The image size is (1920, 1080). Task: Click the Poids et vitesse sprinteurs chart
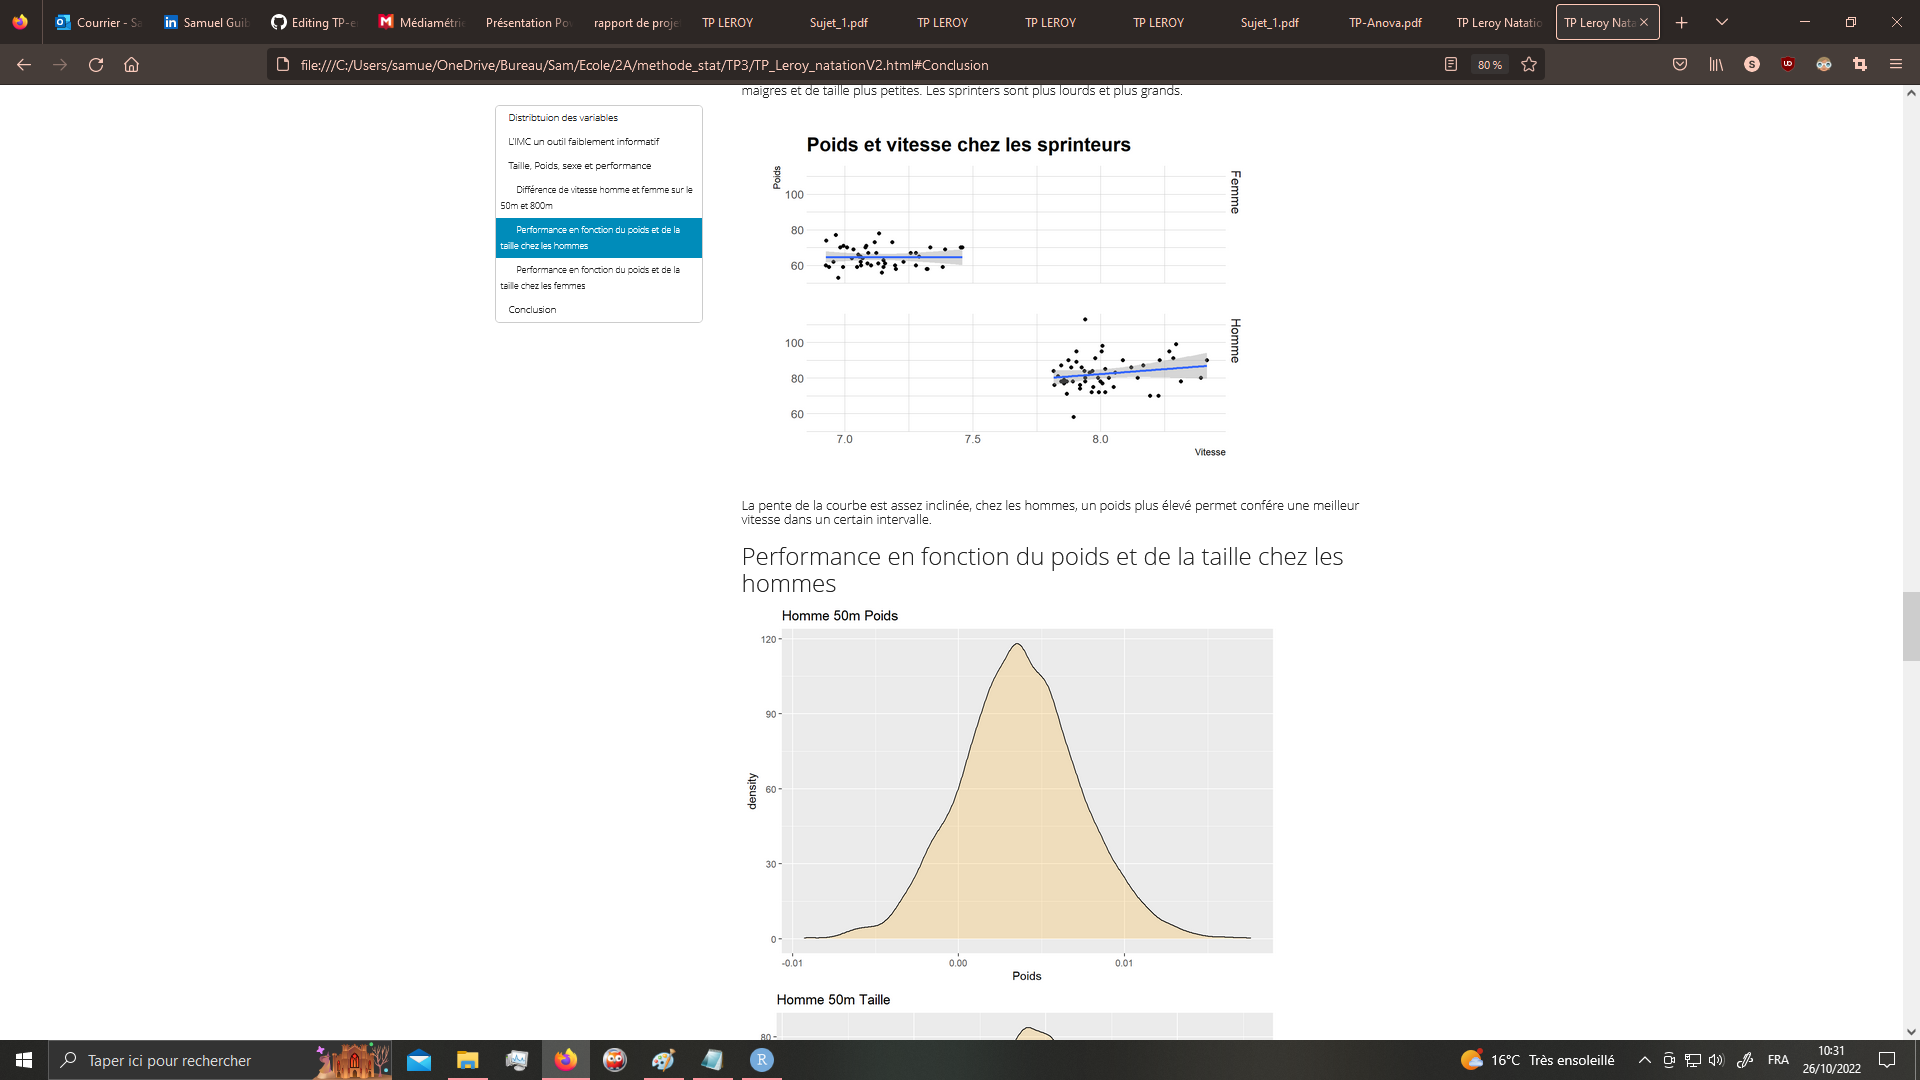pos(1005,298)
